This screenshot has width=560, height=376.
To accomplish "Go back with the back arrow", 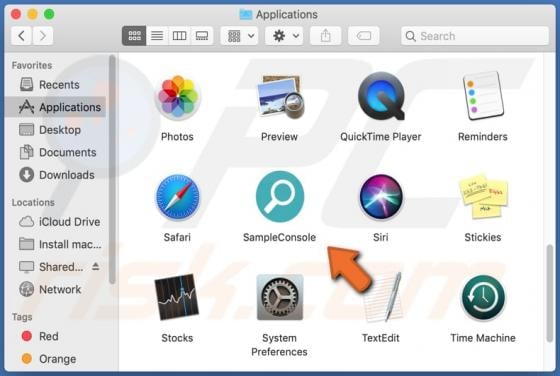I will click(x=21, y=36).
